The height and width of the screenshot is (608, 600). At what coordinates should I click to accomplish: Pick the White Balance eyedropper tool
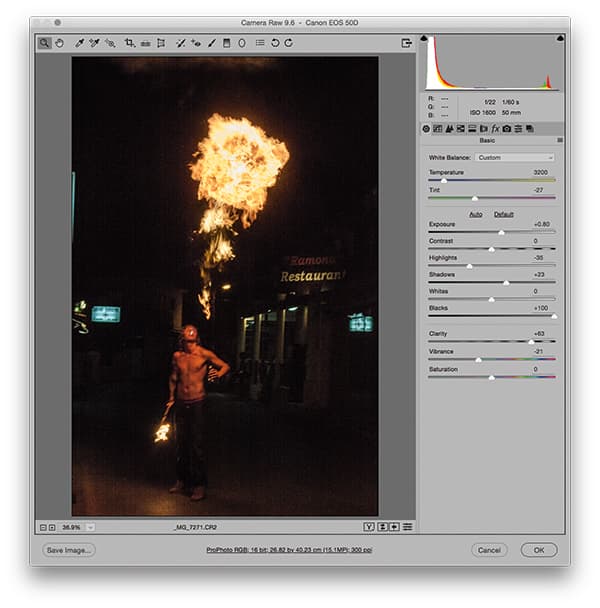point(80,43)
